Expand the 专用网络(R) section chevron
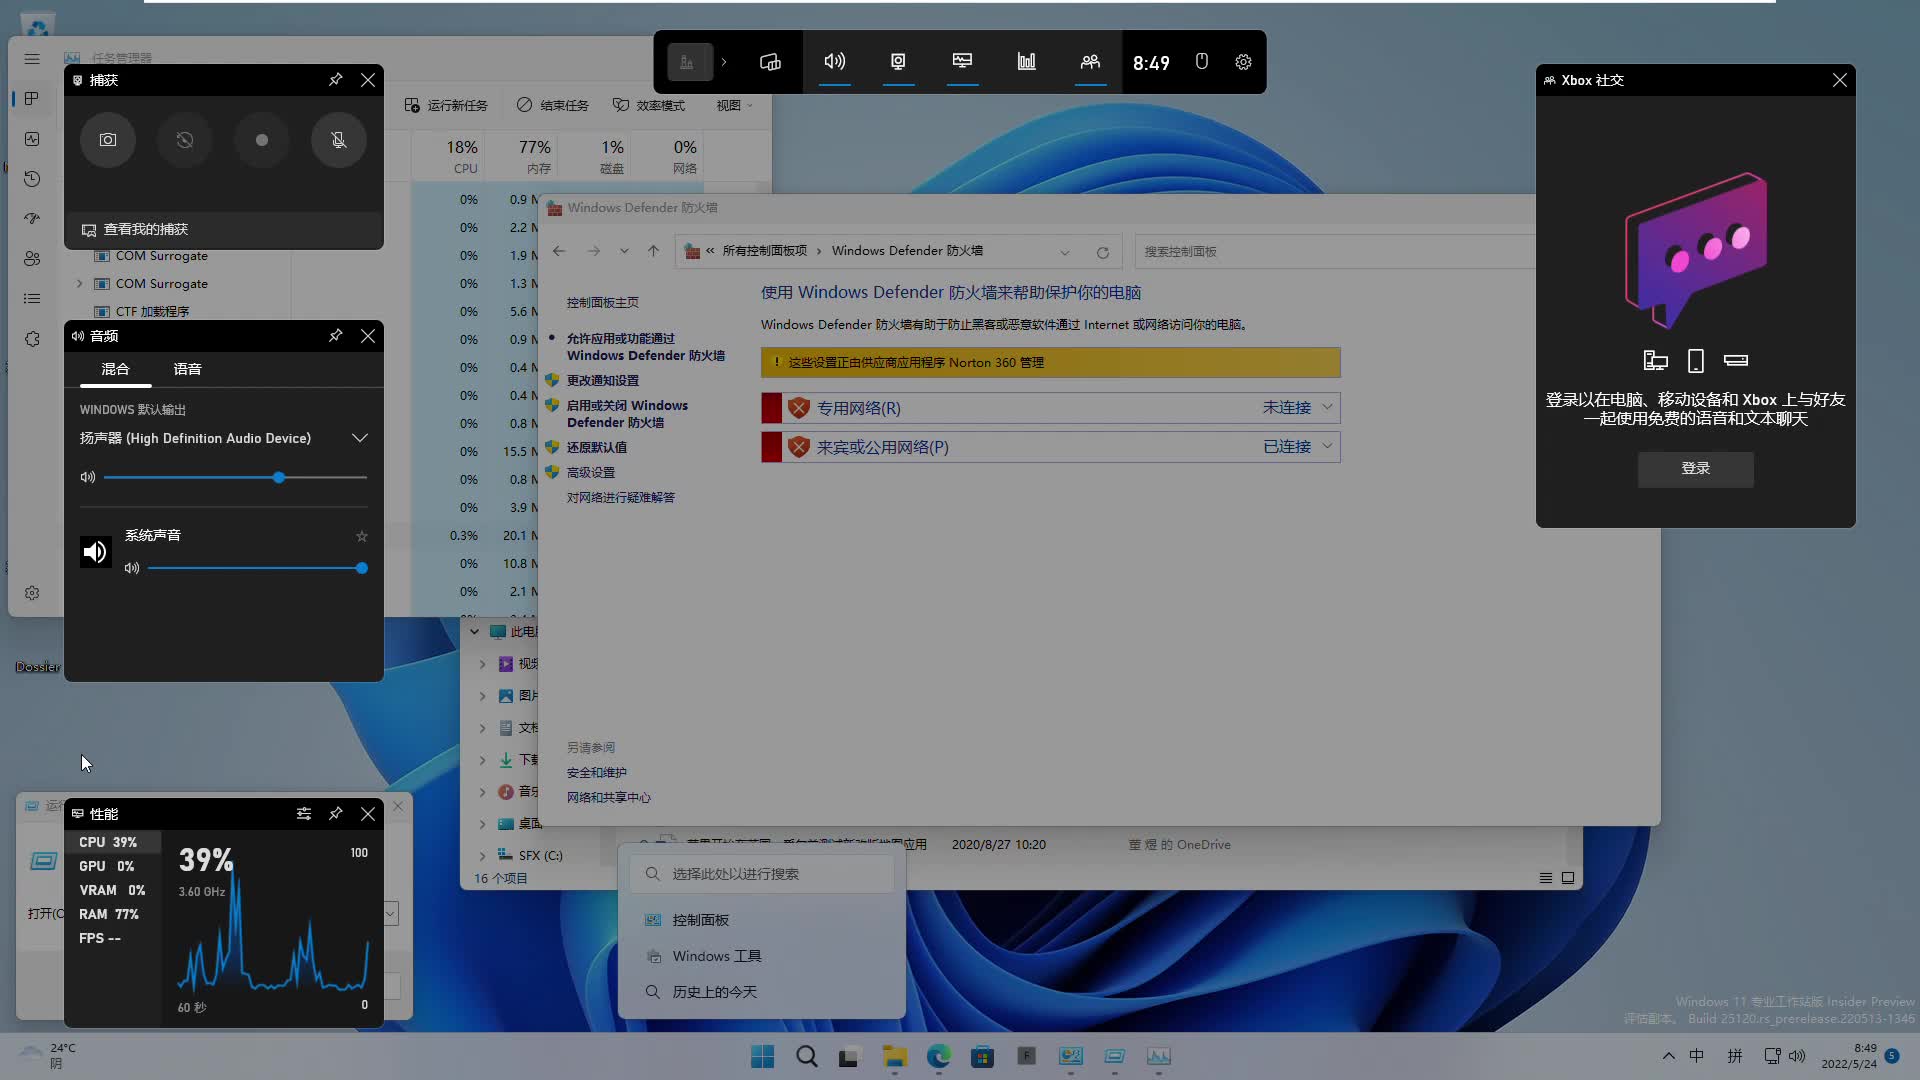The height and width of the screenshot is (1080, 1920). (x=1326, y=408)
